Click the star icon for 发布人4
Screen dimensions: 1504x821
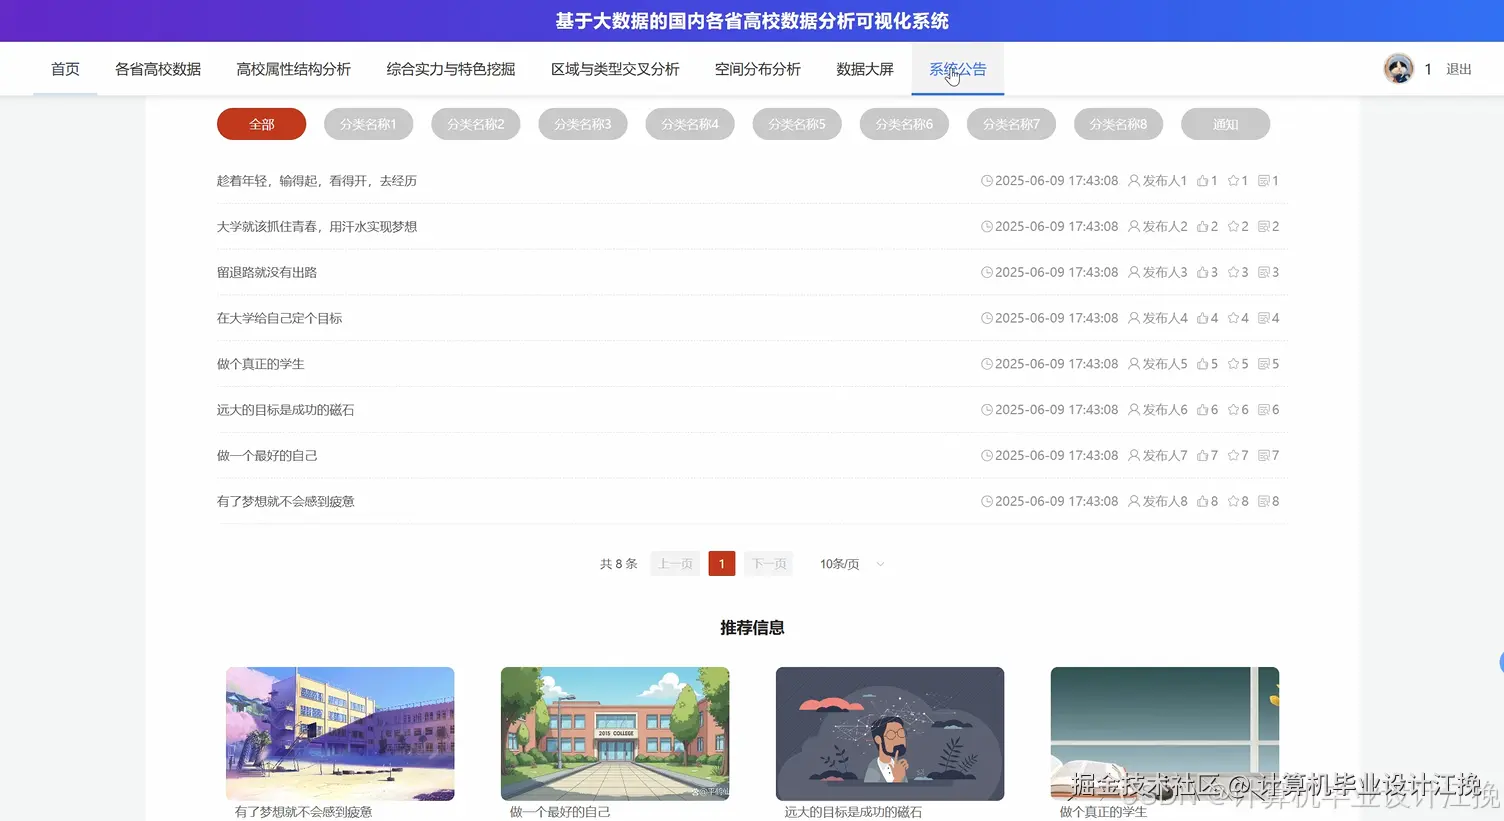1233,318
